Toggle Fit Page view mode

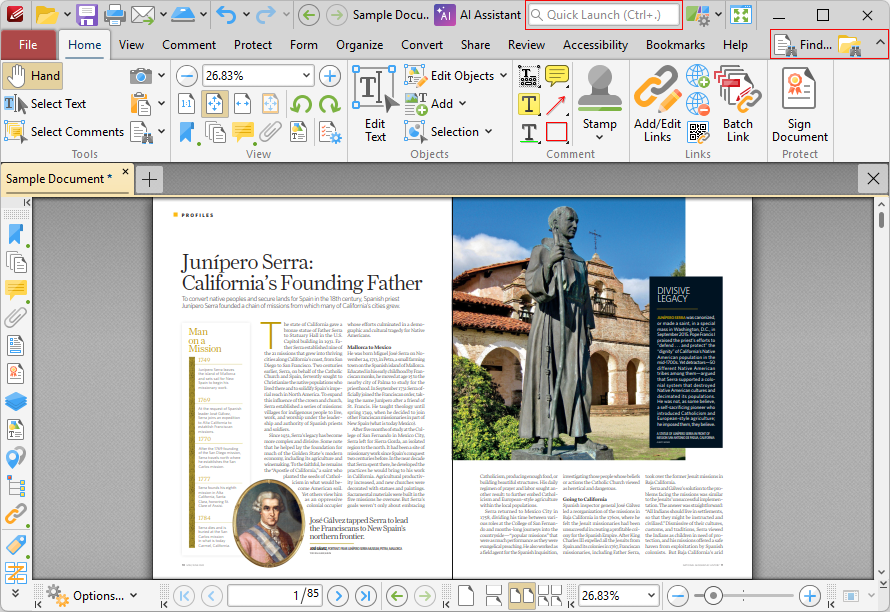(x=214, y=104)
